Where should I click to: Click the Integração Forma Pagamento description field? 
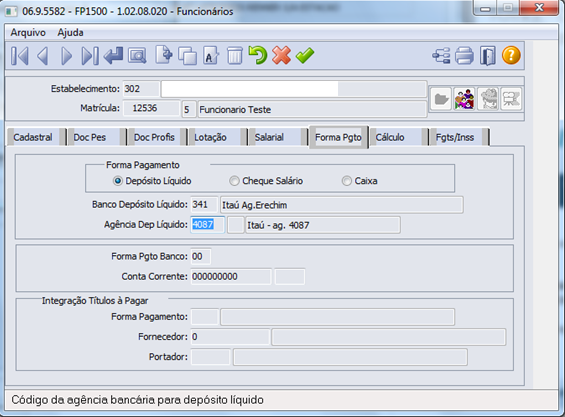click(x=338, y=317)
